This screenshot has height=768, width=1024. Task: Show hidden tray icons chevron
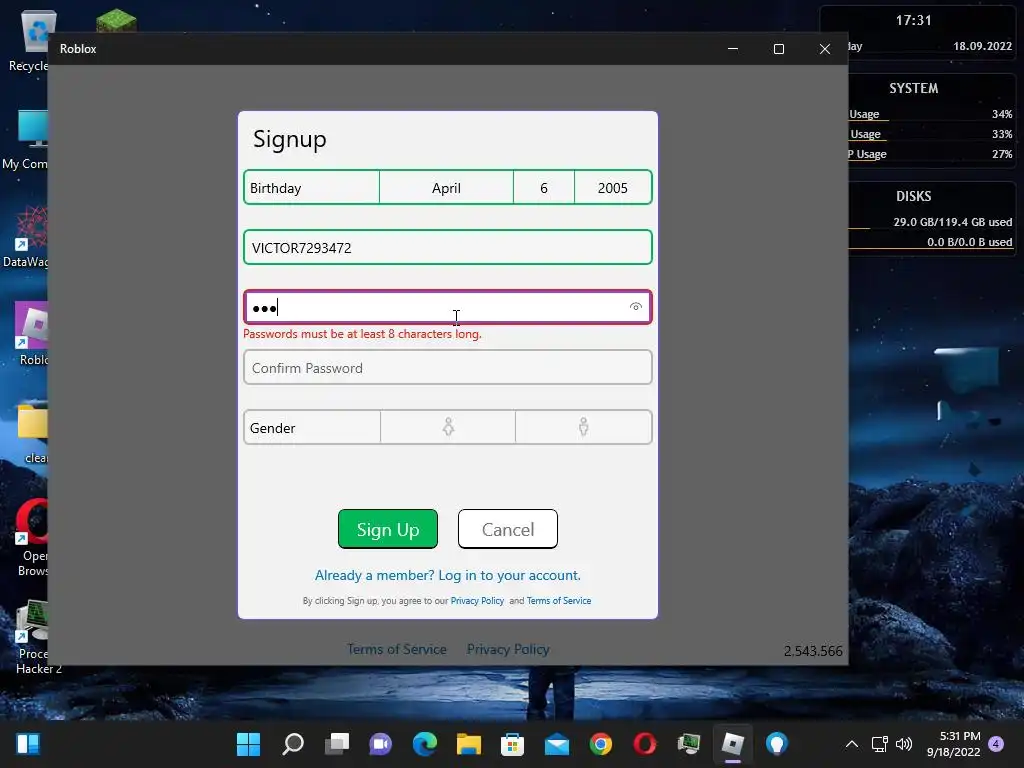[852, 744]
